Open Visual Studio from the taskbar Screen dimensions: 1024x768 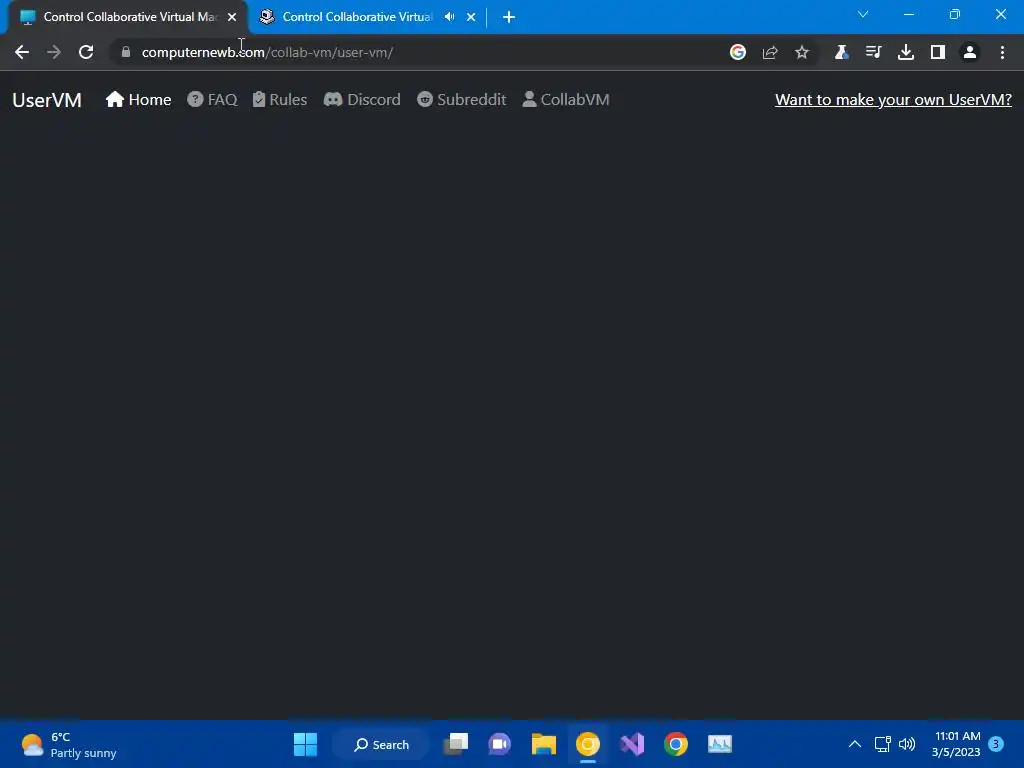[x=632, y=744]
